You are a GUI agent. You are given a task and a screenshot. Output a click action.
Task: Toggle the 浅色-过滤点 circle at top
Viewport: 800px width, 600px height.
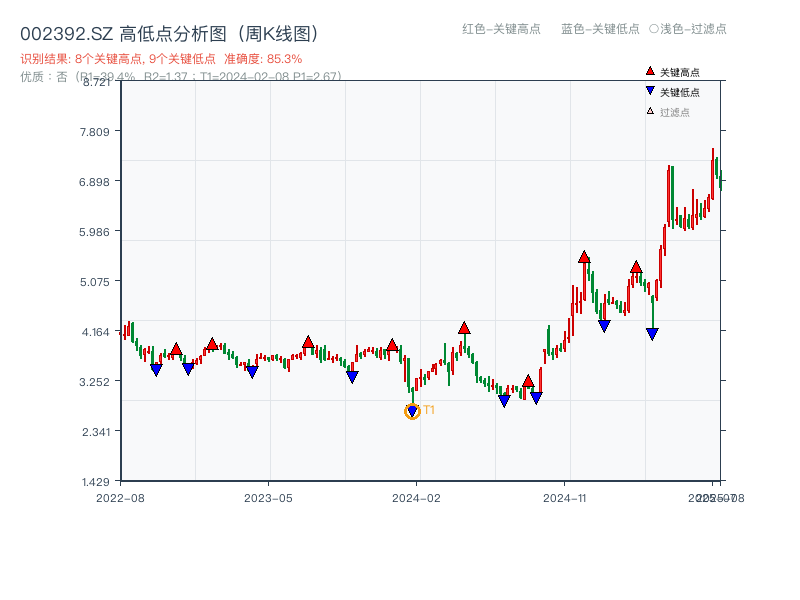click(654, 29)
